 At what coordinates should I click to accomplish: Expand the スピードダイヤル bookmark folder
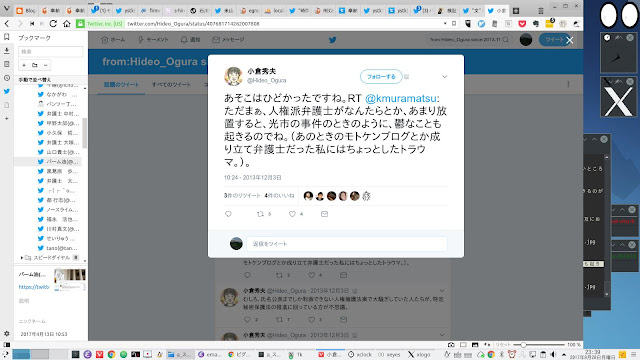coord(22,258)
